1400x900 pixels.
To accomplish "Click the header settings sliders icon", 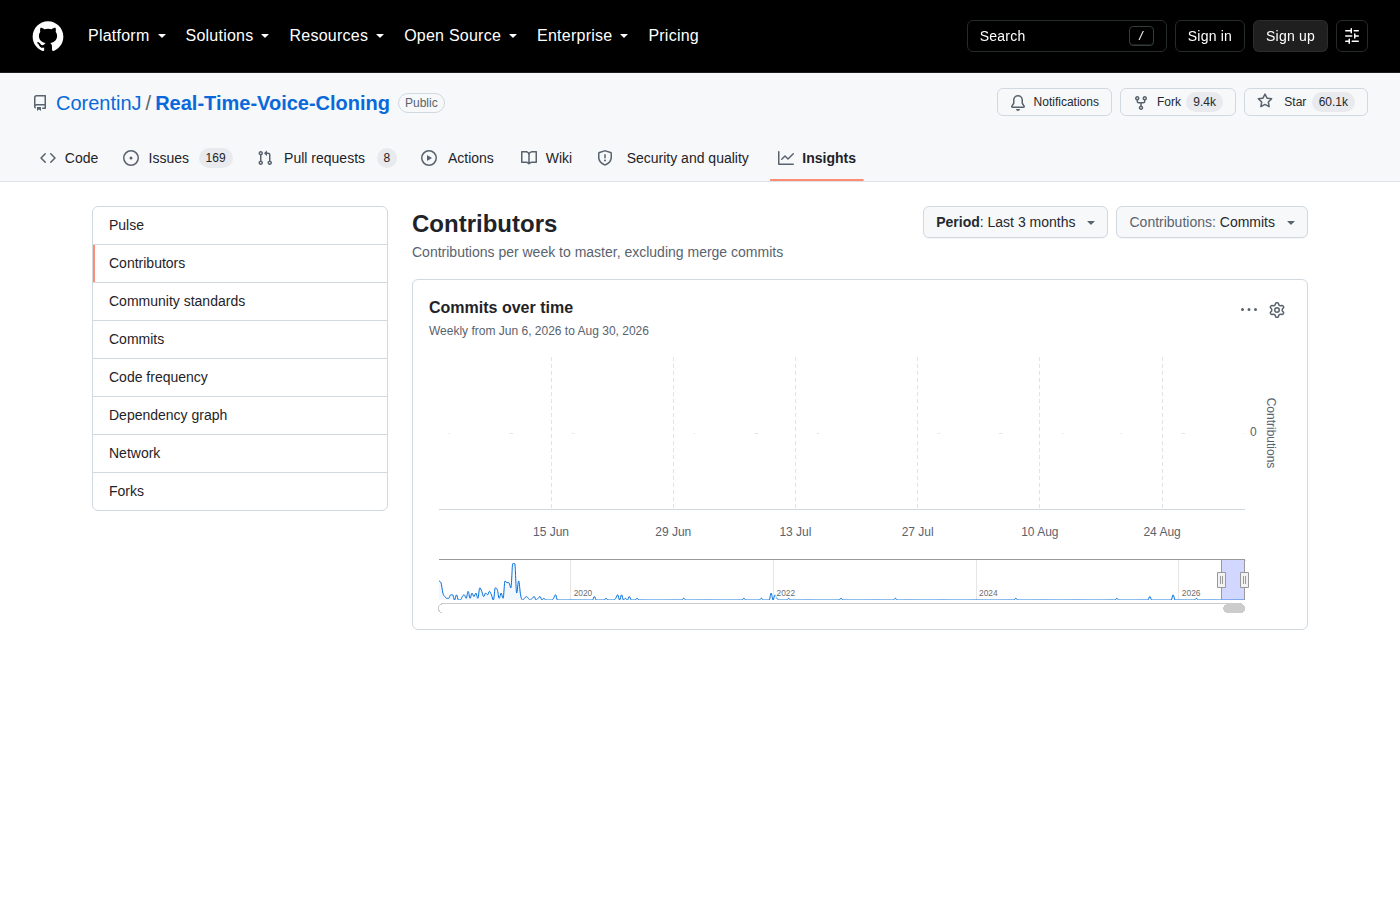I will pyautogui.click(x=1352, y=36).
